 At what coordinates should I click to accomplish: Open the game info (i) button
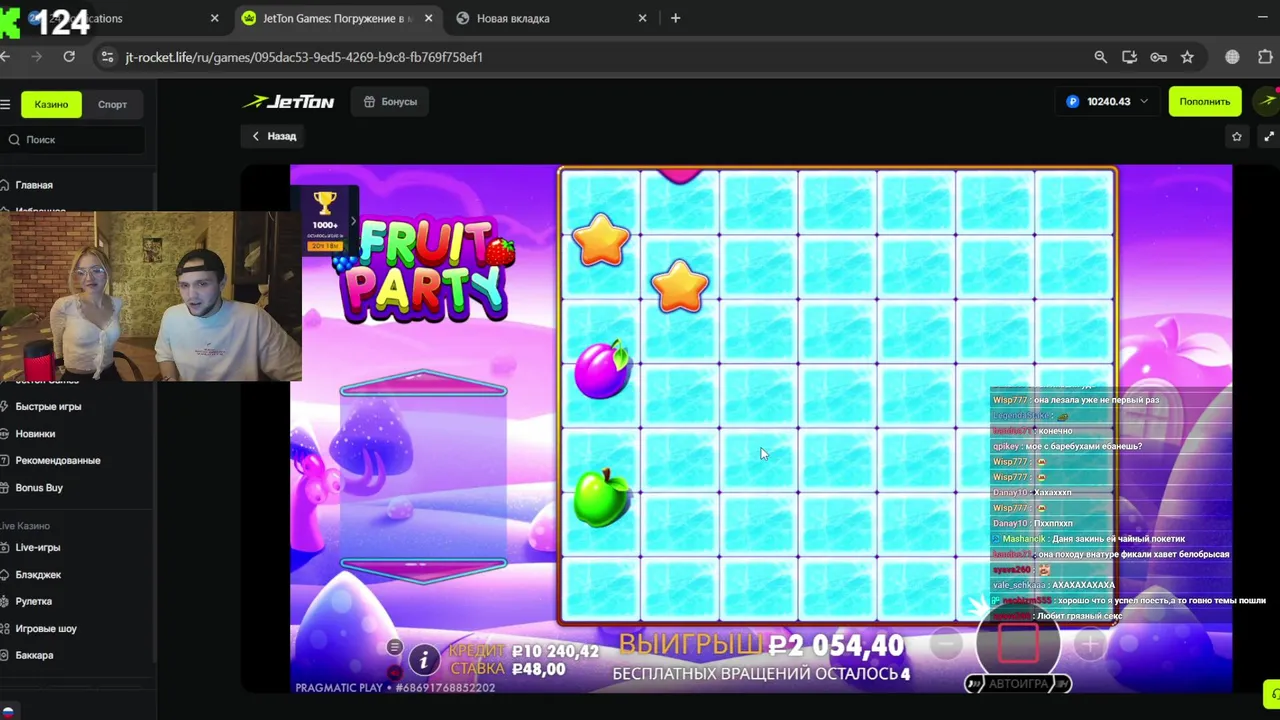pos(424,659)
